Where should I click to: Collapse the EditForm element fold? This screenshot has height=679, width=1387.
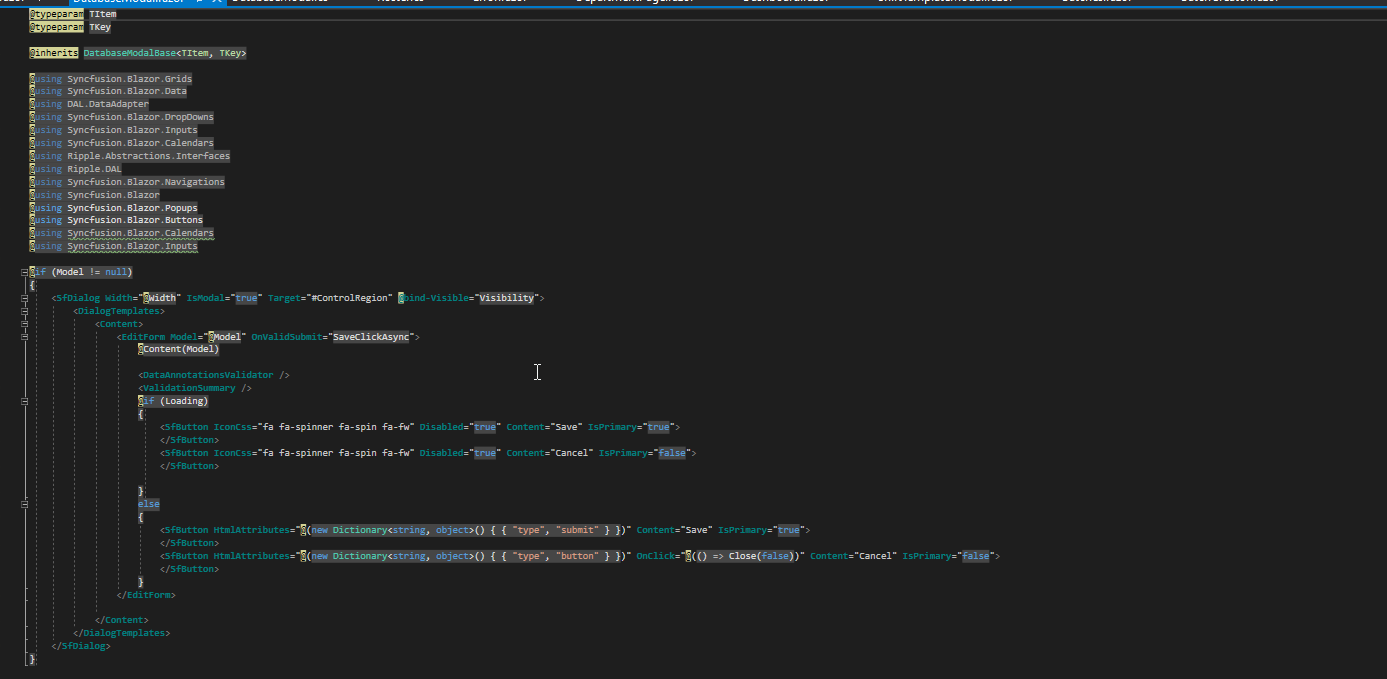24,337
